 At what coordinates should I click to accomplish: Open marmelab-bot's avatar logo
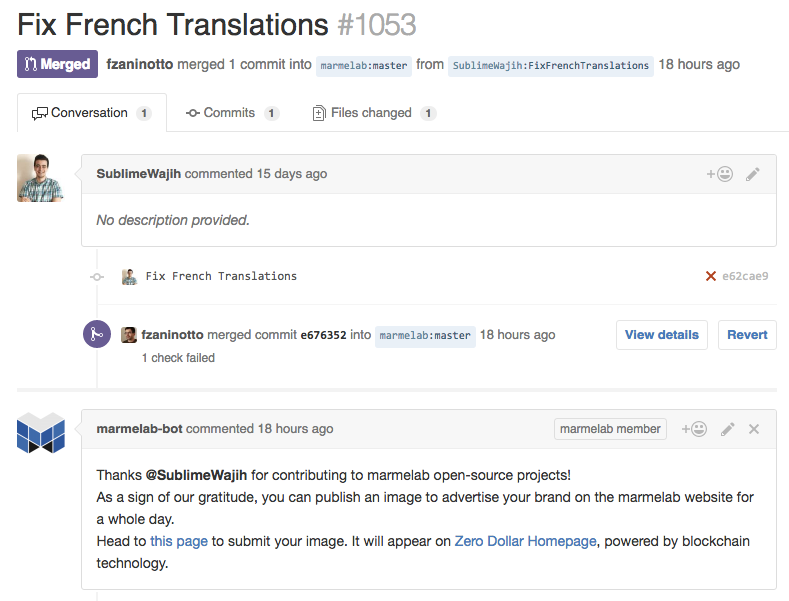tap(40, 433)
